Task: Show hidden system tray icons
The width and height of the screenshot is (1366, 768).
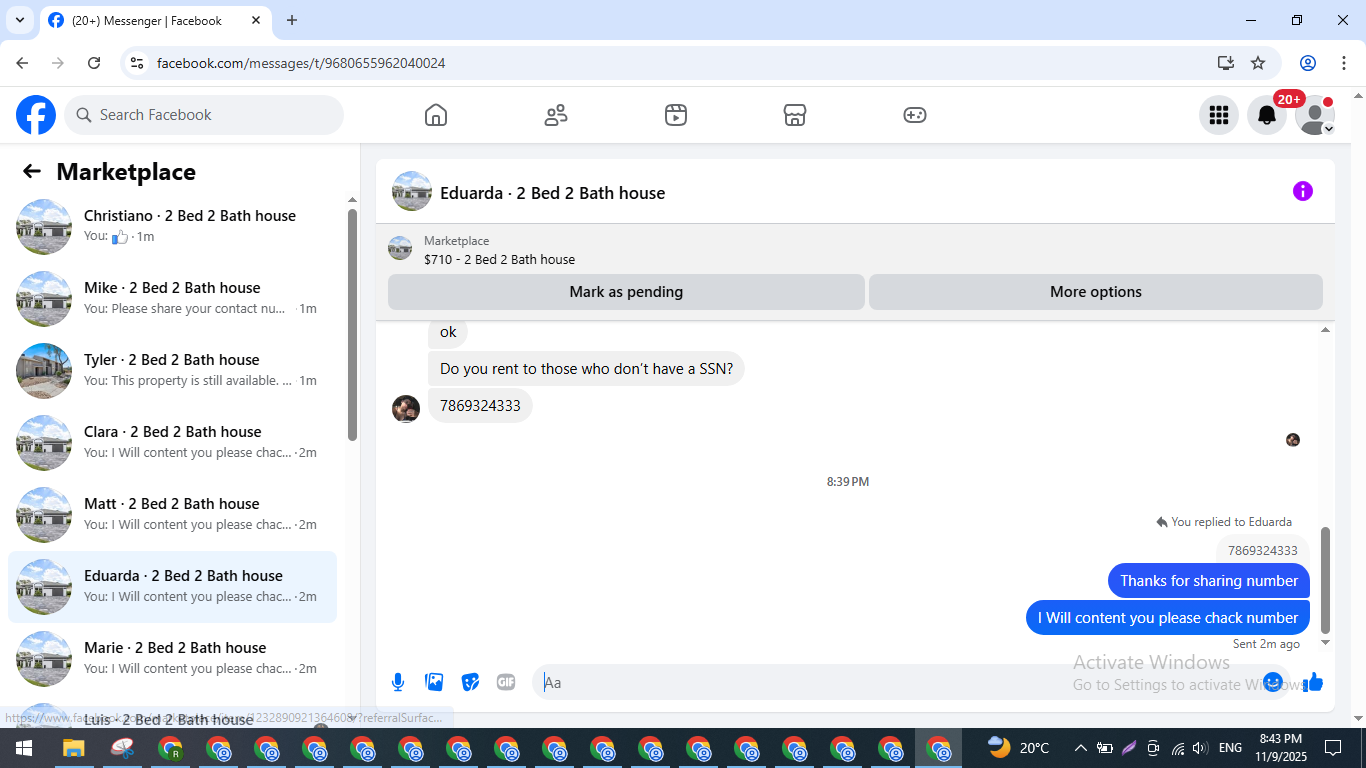Action: tap(1080, 748)
